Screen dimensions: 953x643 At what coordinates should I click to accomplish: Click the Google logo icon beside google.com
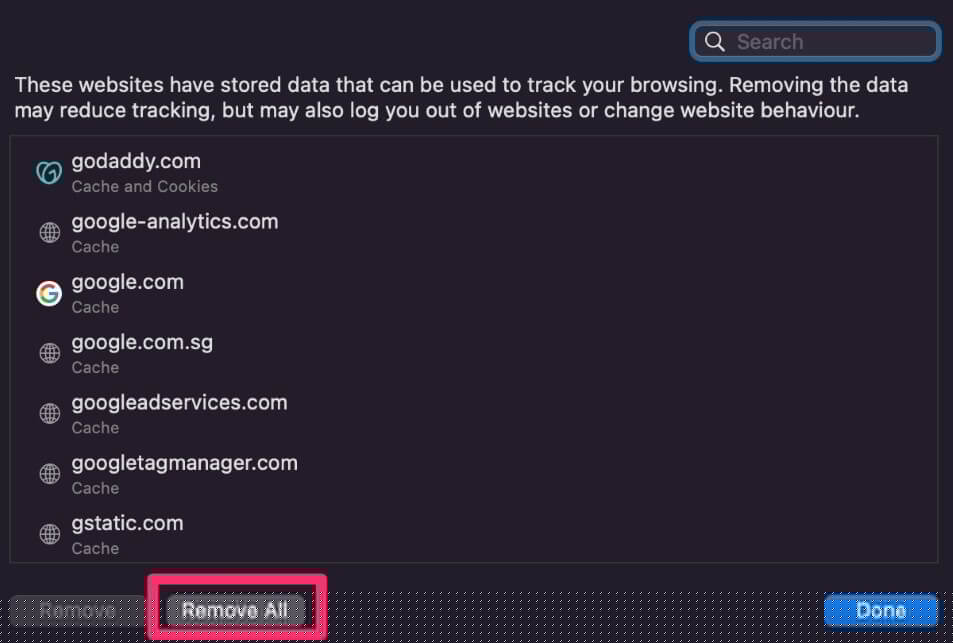[49, 293]
